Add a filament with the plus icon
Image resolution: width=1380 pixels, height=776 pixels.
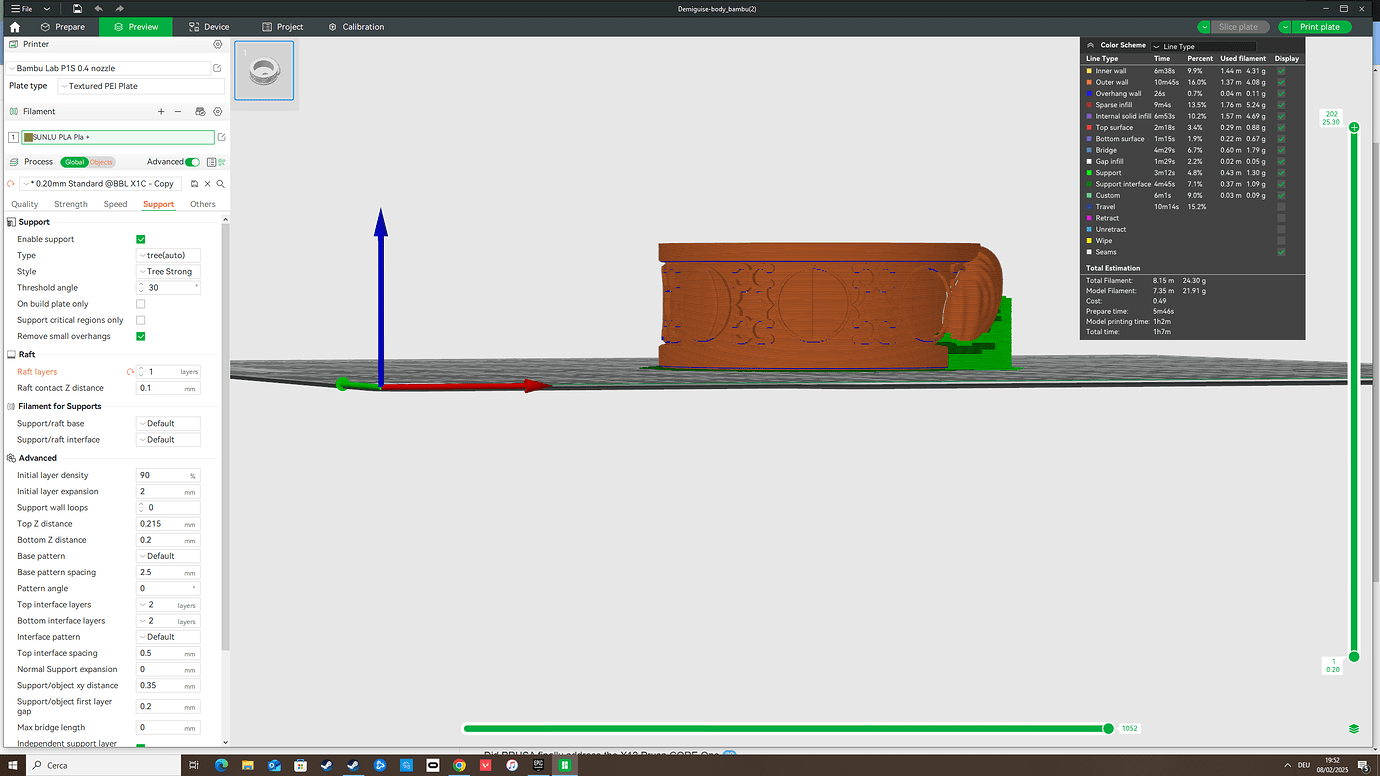tap(161, 112)
